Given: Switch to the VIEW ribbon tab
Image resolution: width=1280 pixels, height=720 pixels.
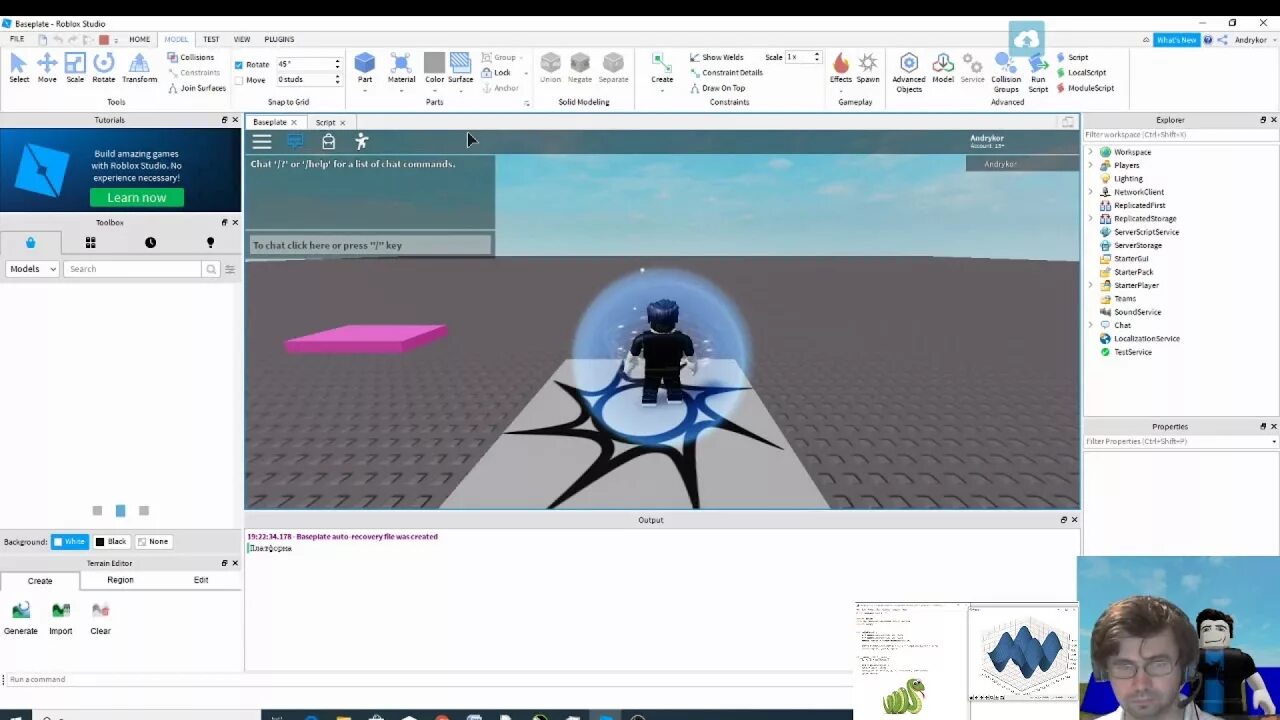Looking at the screenshot, I should [242, 39].
